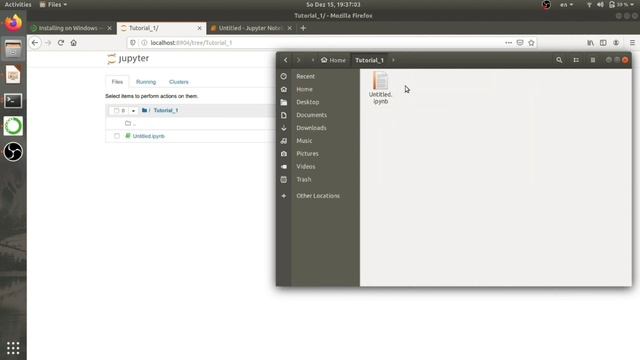Open the Files window hamburger menu
The height and width of the screenshot is (360, 640).
[593, 60]
